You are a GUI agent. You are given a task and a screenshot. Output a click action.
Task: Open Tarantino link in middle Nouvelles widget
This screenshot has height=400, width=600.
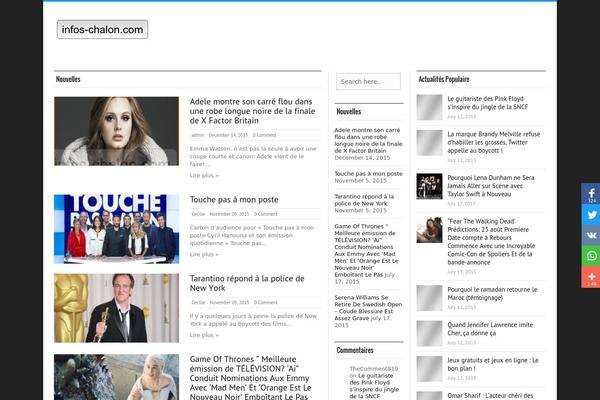pyautogui.click(x=364, y=200)
